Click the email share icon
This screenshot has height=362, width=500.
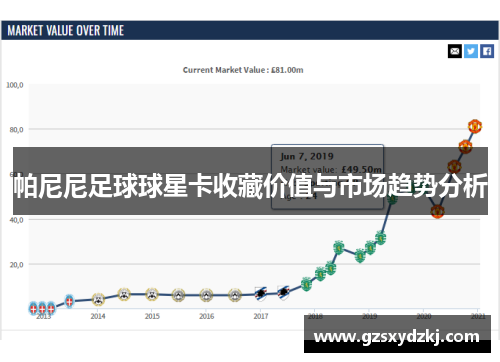(455, 51)
